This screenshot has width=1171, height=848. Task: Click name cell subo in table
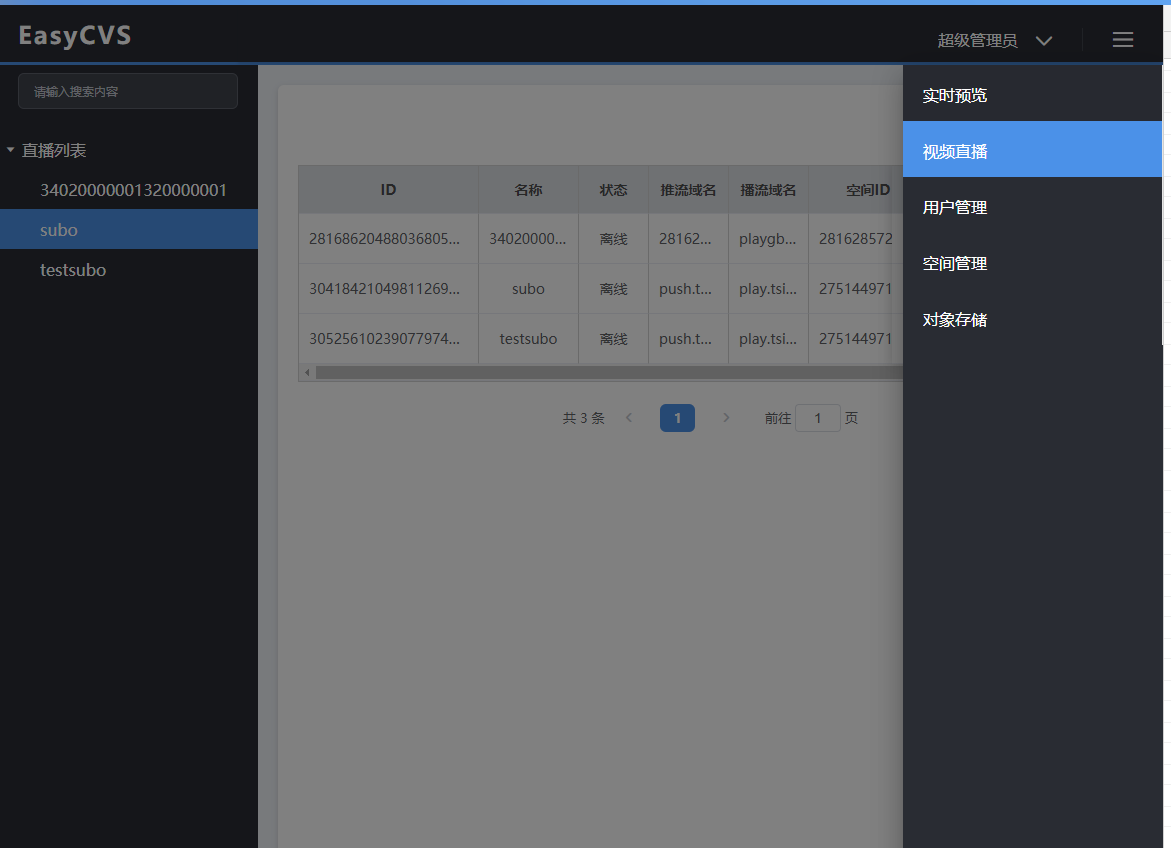click(x=528, y=288)
